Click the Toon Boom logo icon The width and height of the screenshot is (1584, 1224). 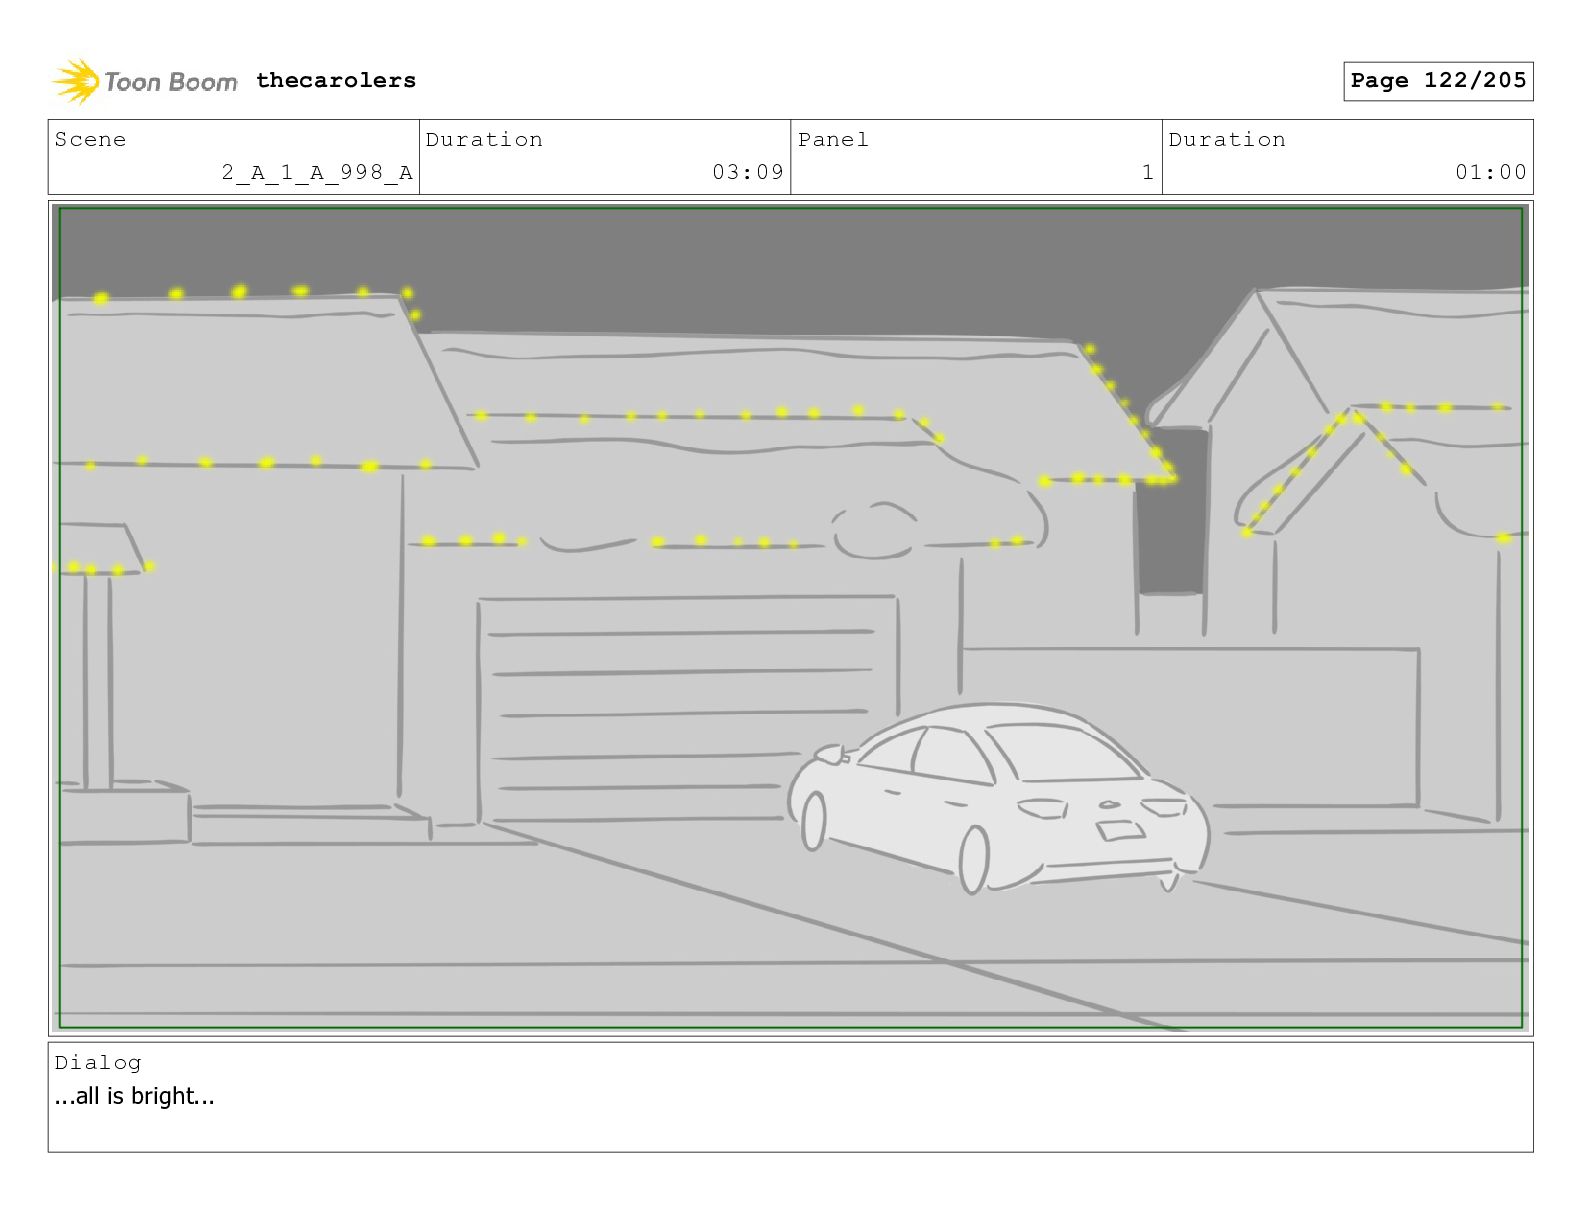76,81
